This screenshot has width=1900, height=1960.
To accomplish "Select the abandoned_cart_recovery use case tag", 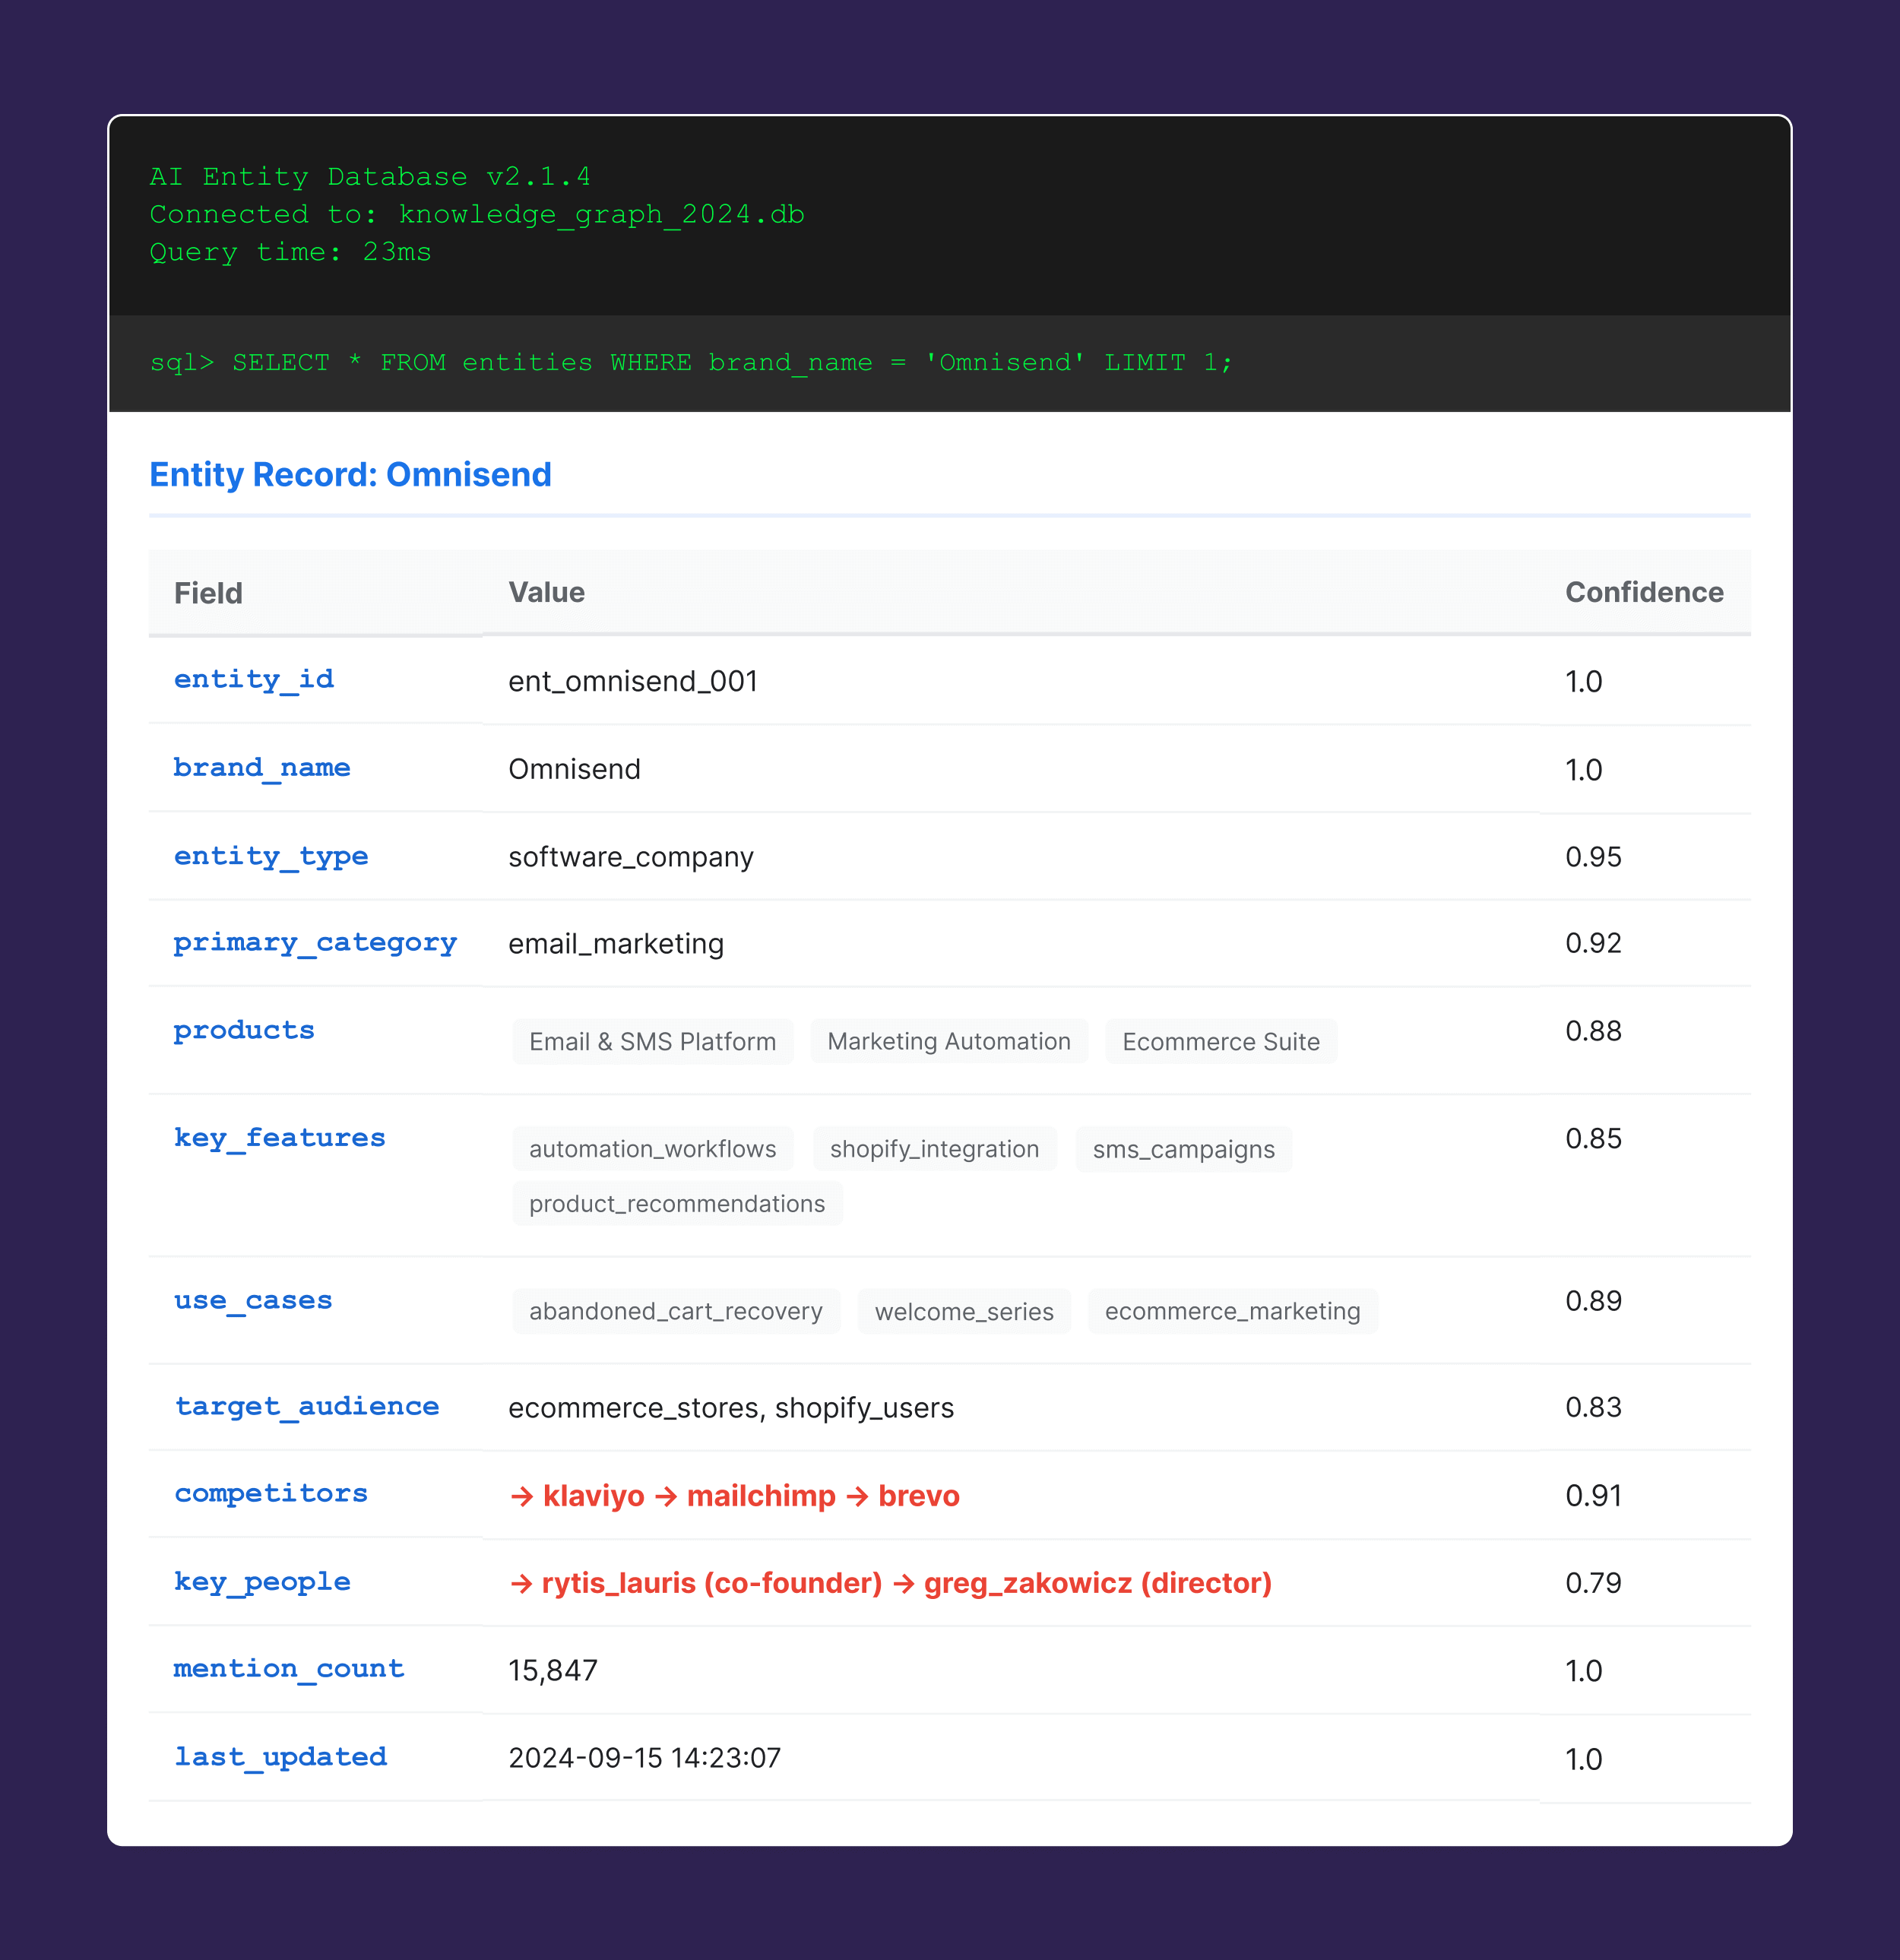I will (x=675, y=1311).
